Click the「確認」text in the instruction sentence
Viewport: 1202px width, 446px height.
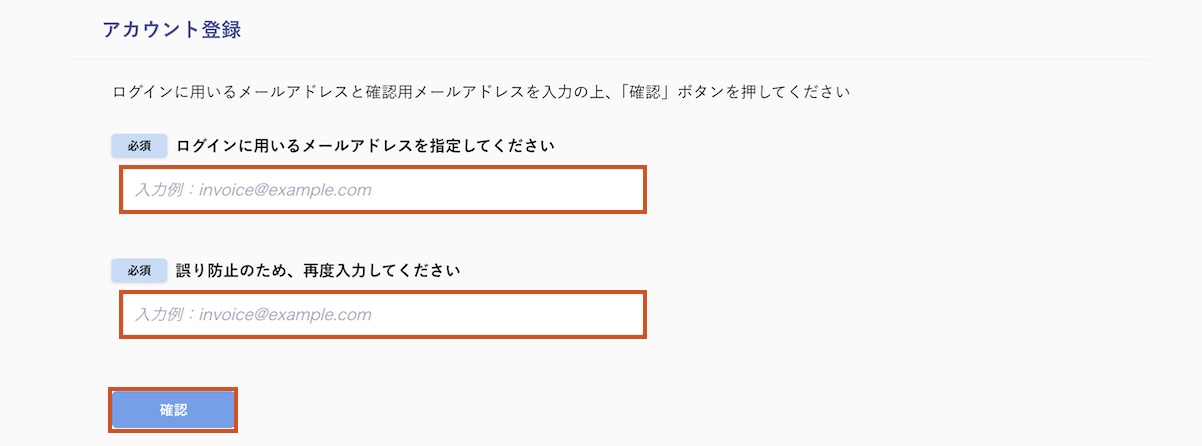point(647,93)
